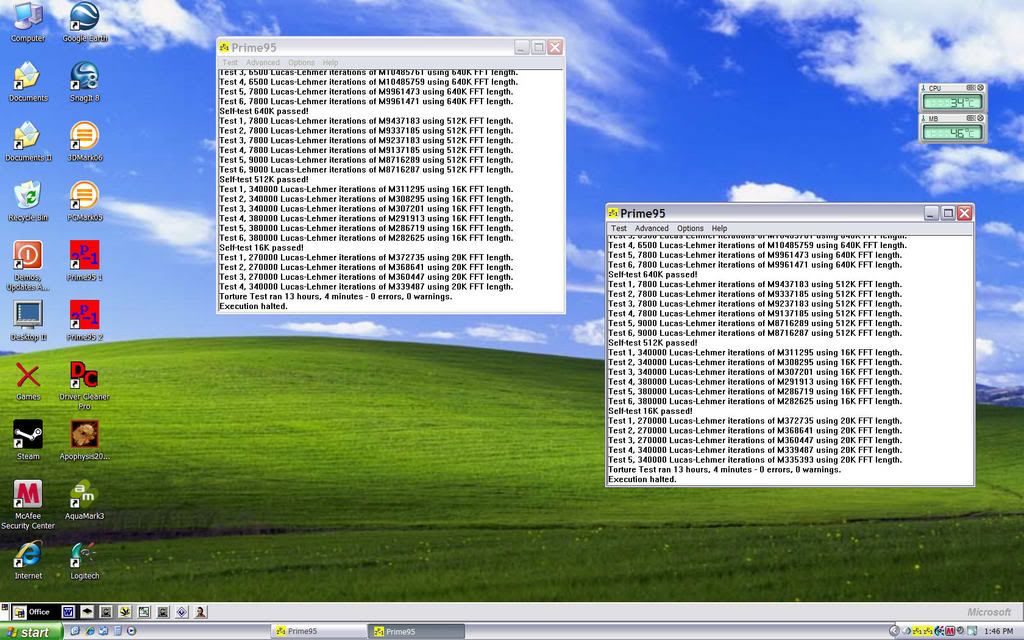Click the taskbar clock showing 1:46 PM

click(999, 632)
